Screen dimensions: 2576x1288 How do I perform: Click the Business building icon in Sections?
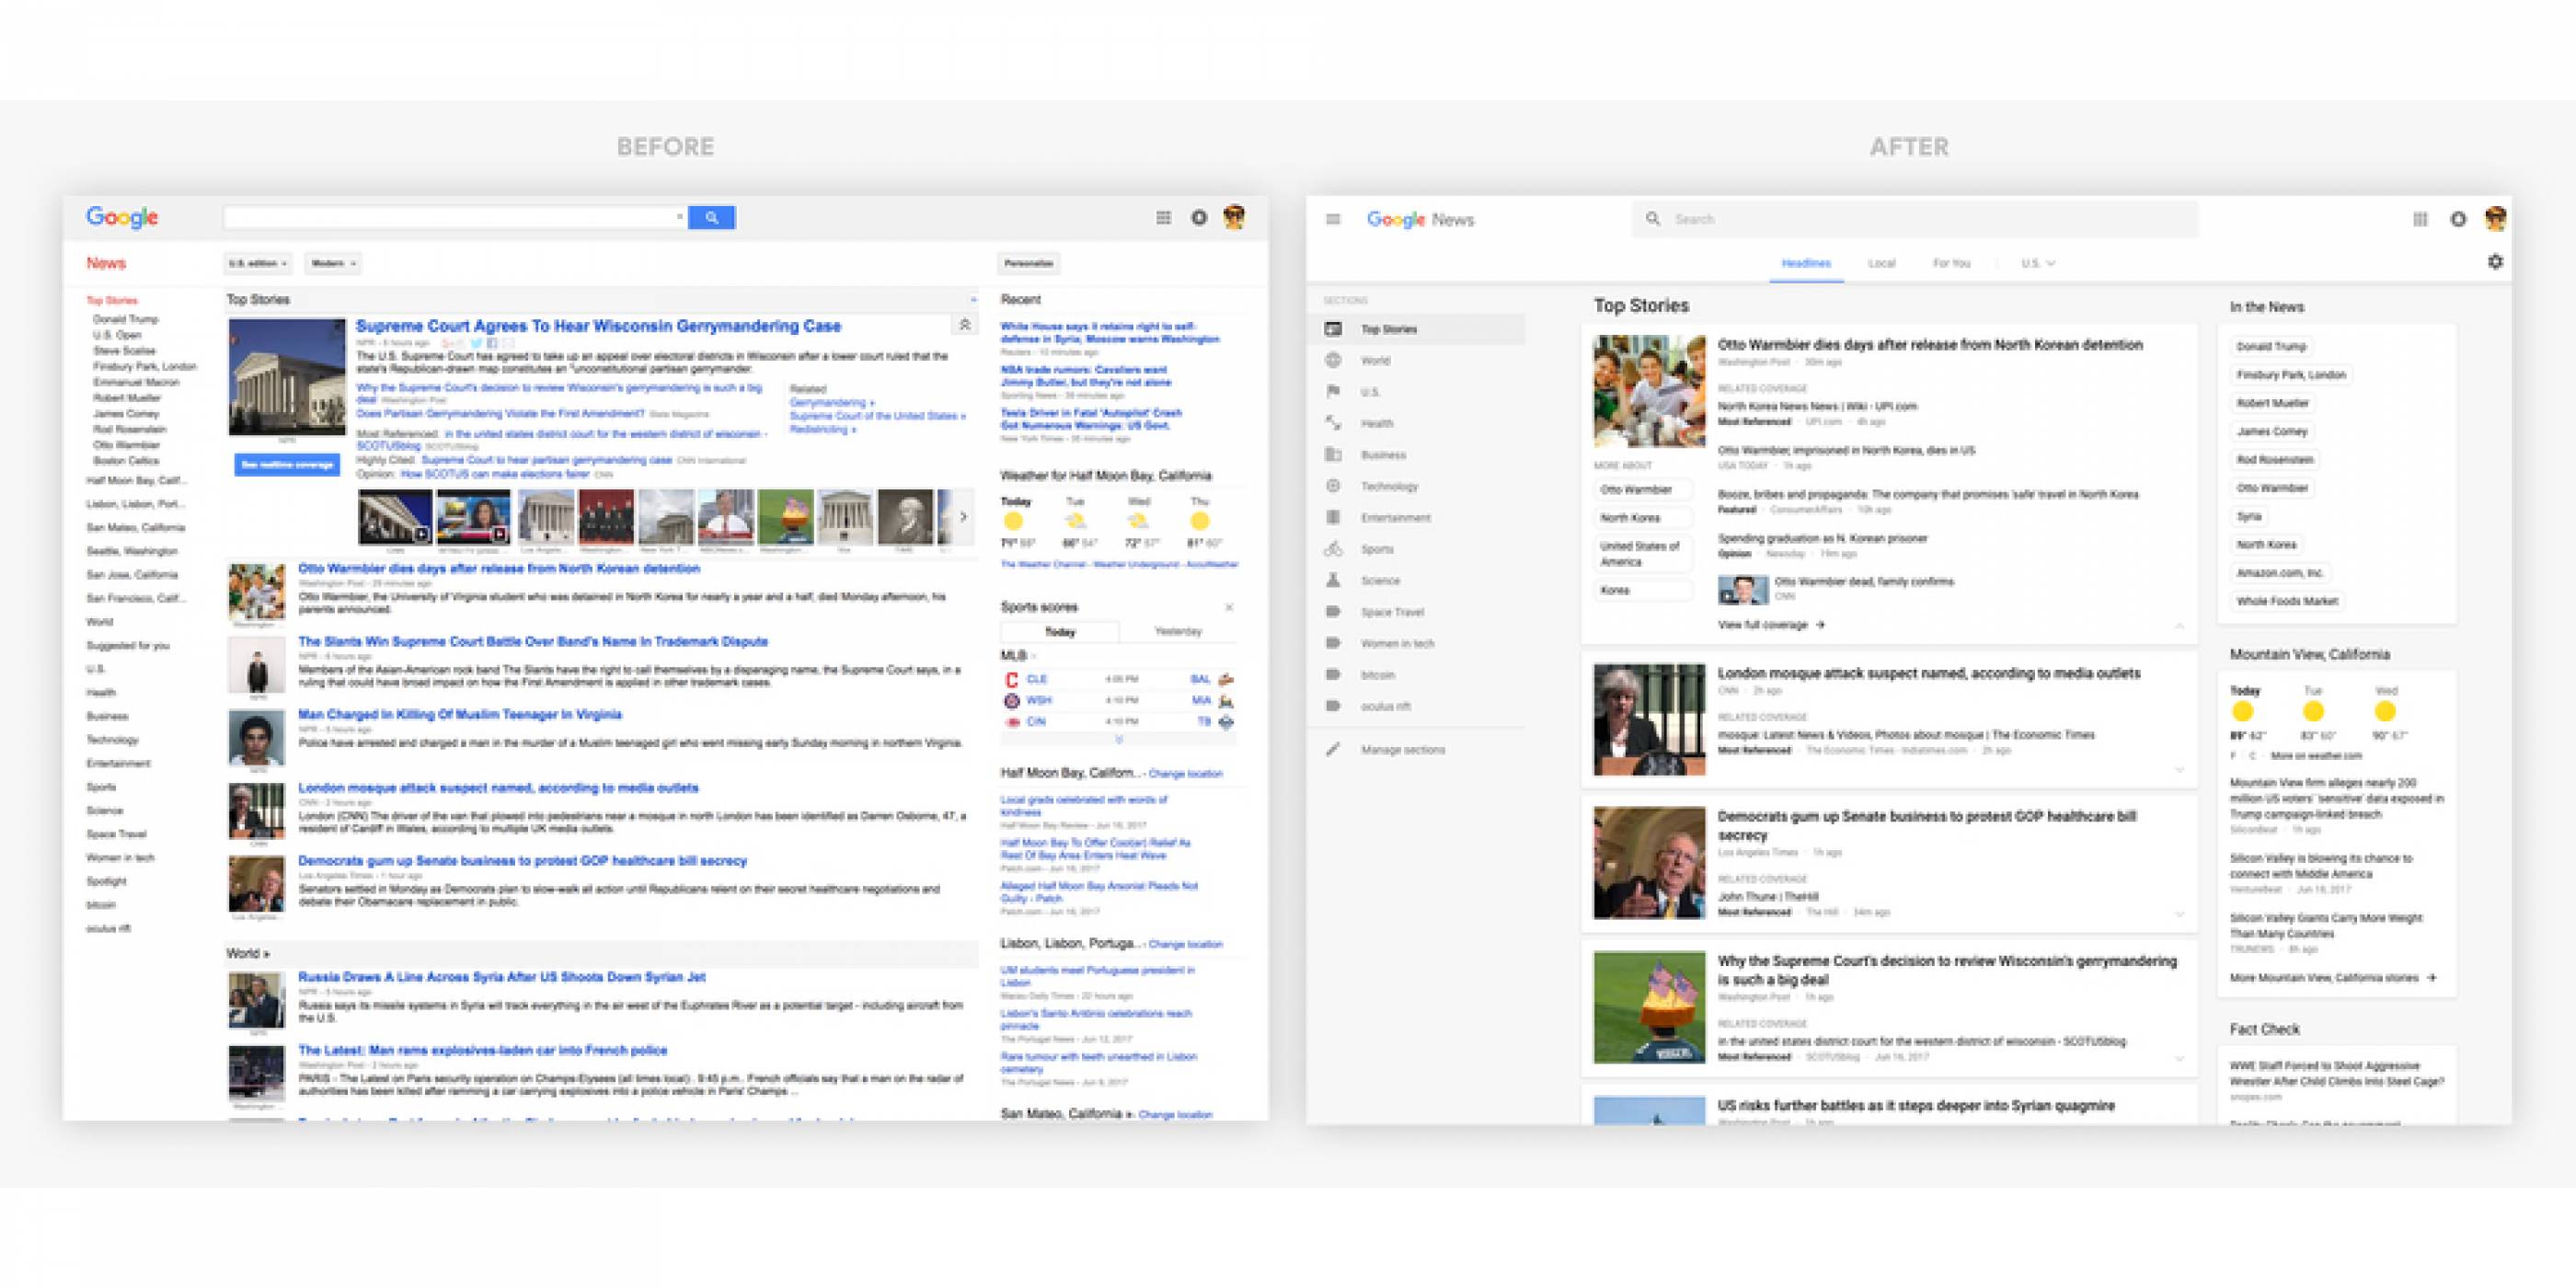1333,454
